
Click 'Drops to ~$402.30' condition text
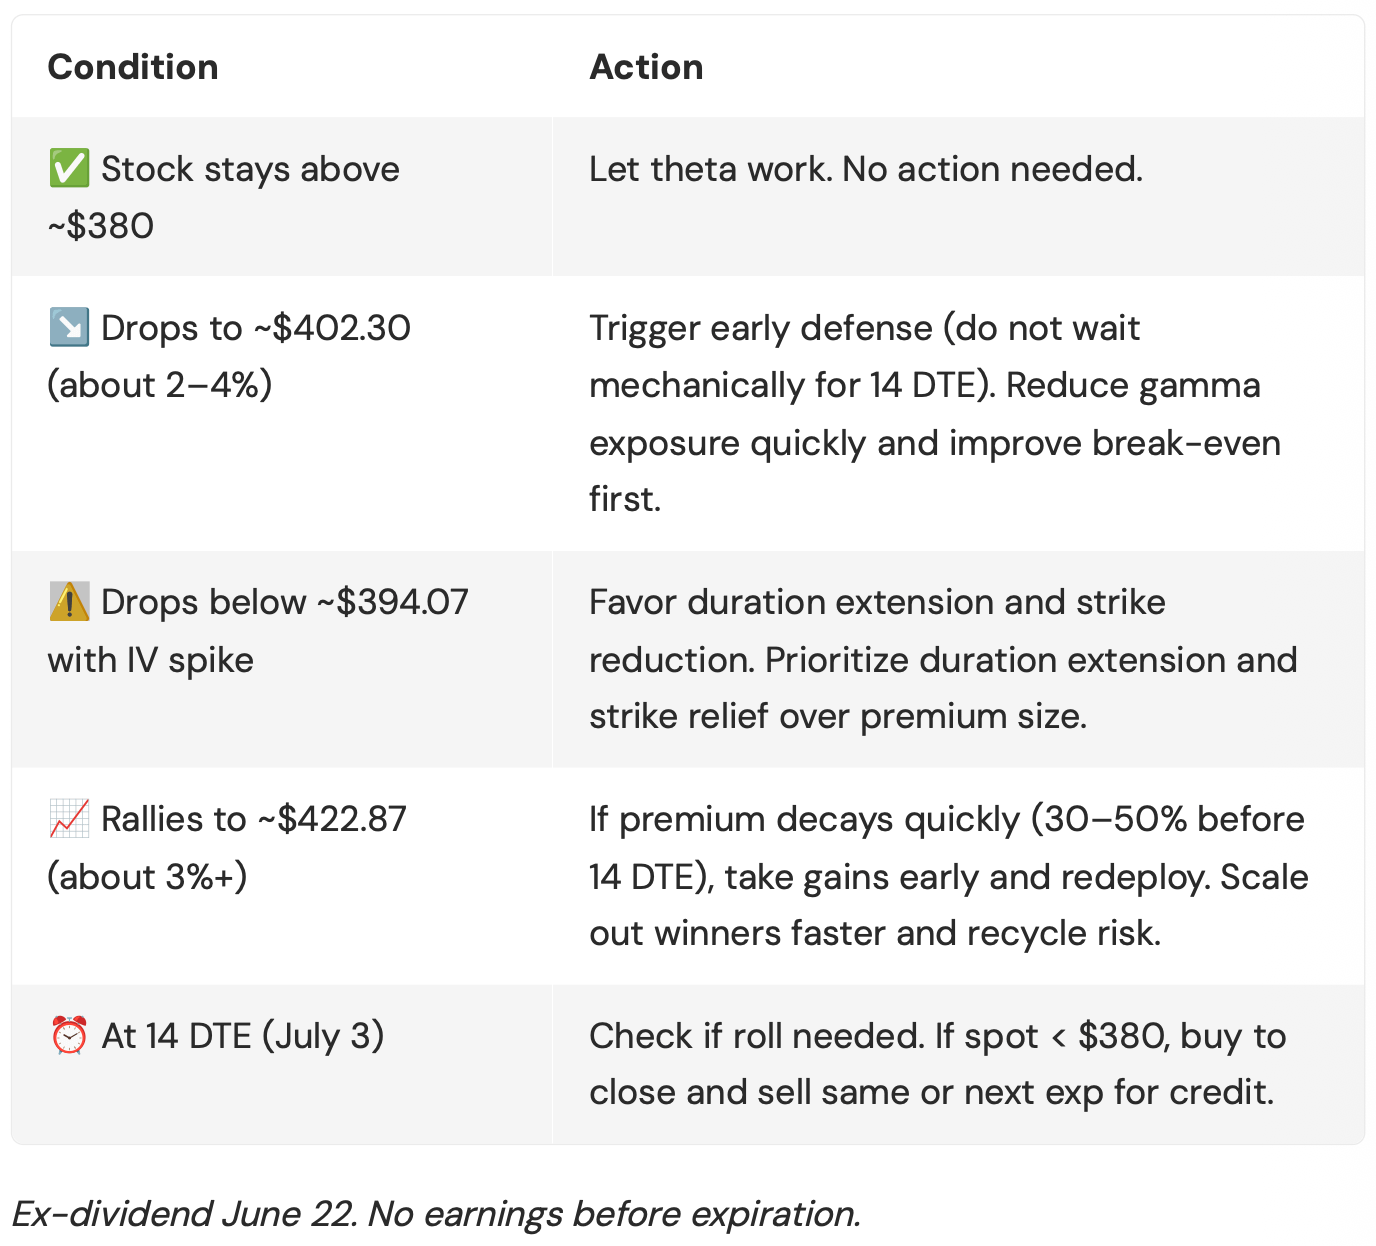click(256, 328)
